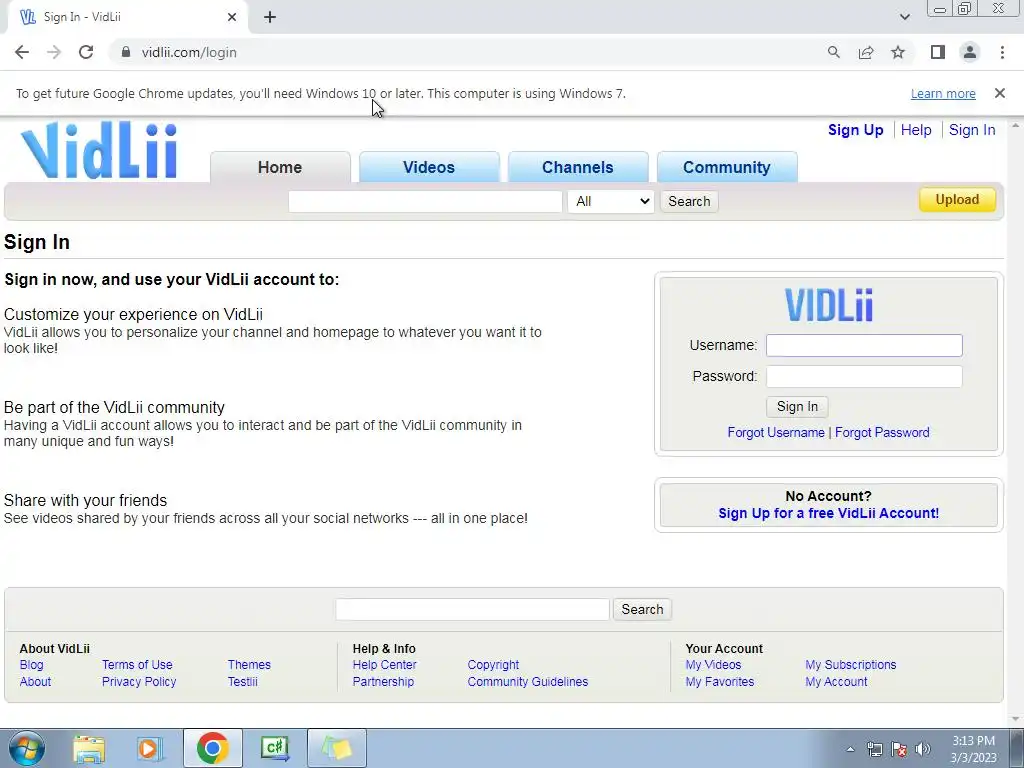Show hidden system tray icons
This screenshot has height=768, width=1024.
click(x=850, y=749)
